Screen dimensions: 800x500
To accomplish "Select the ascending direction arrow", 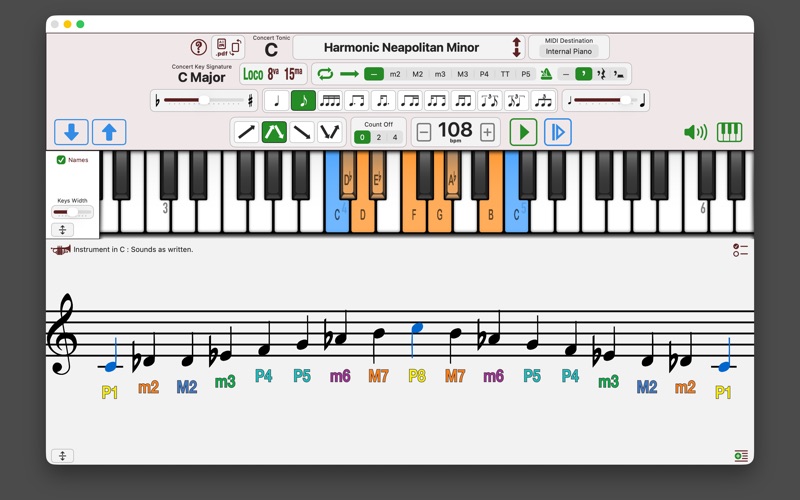I will (246, 132).
